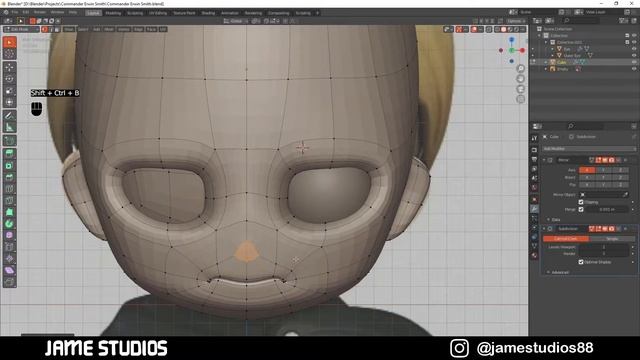Collapse the Mirror modifier panel
The width and height of the screenshot is (640, 360).
544,160
